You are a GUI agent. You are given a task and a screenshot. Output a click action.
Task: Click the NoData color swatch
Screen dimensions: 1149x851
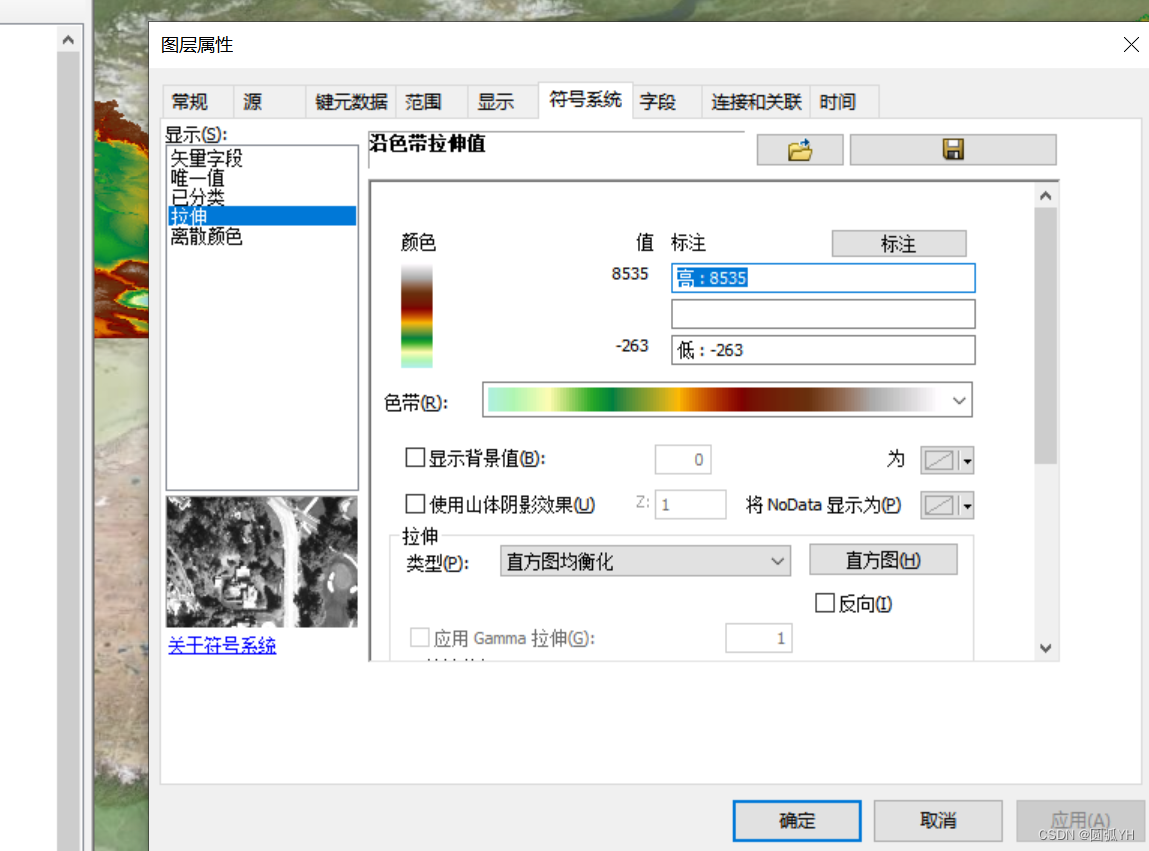(x=939, y=506)
